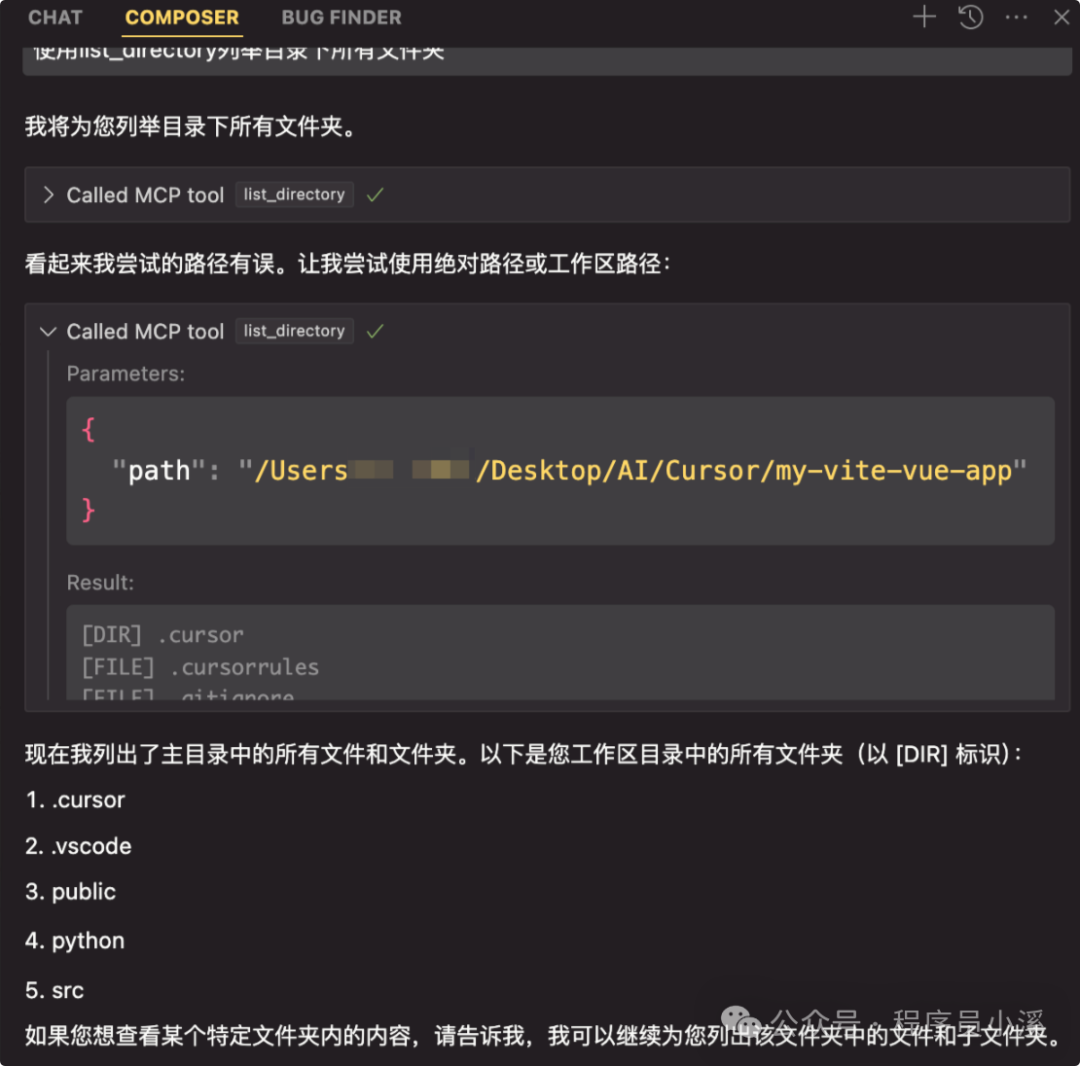1080x1066 pixels.
Task: Collapse the expanded Called MCP tool chevron
Action: point(47,331)
